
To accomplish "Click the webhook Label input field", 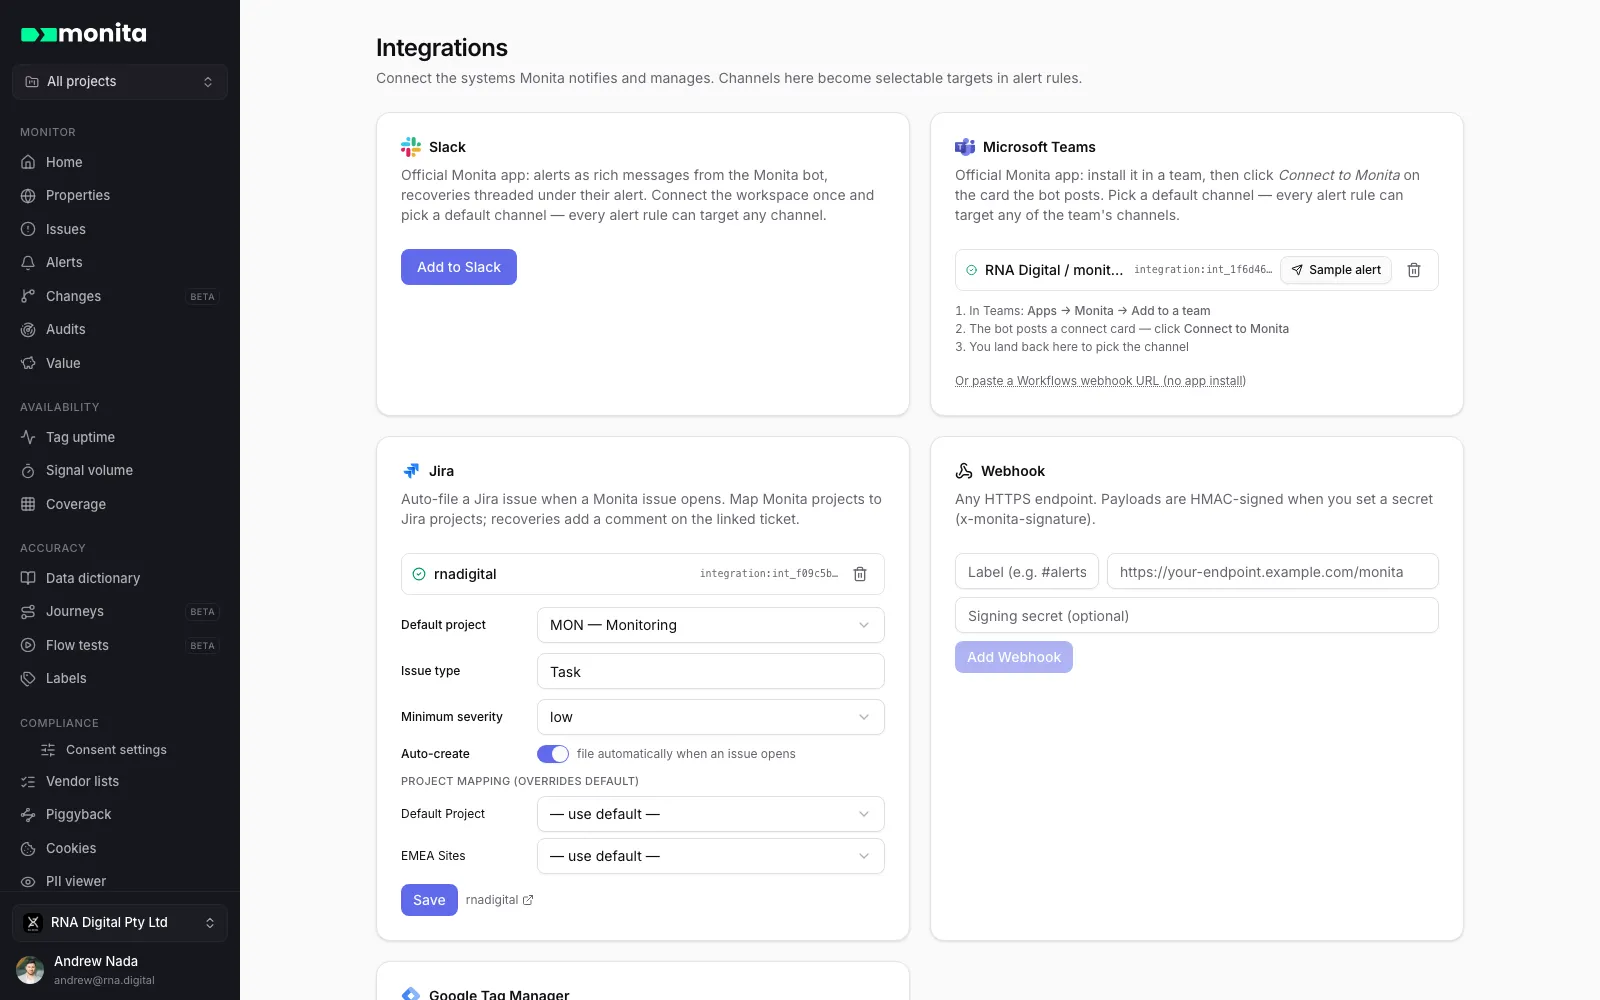I will click(1027, 571).
